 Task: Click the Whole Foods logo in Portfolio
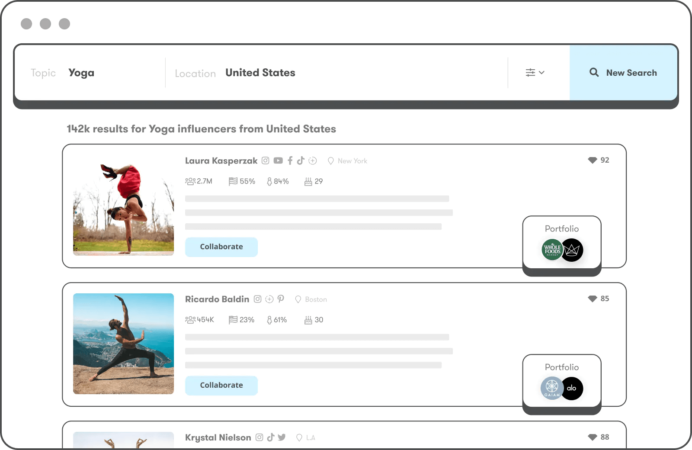click(552, 250)
